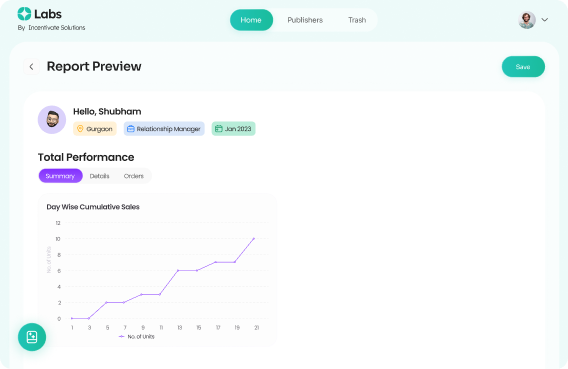Expand the profile dropdown chevron
568x369 pixels.
(x=544, y=20)
